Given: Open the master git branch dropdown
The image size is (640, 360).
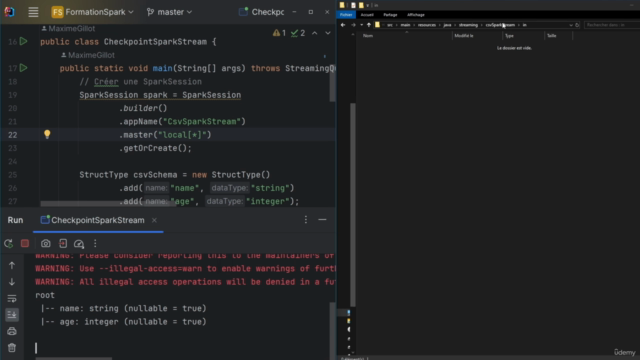Looking at the screenshot, I should (169, 12).
